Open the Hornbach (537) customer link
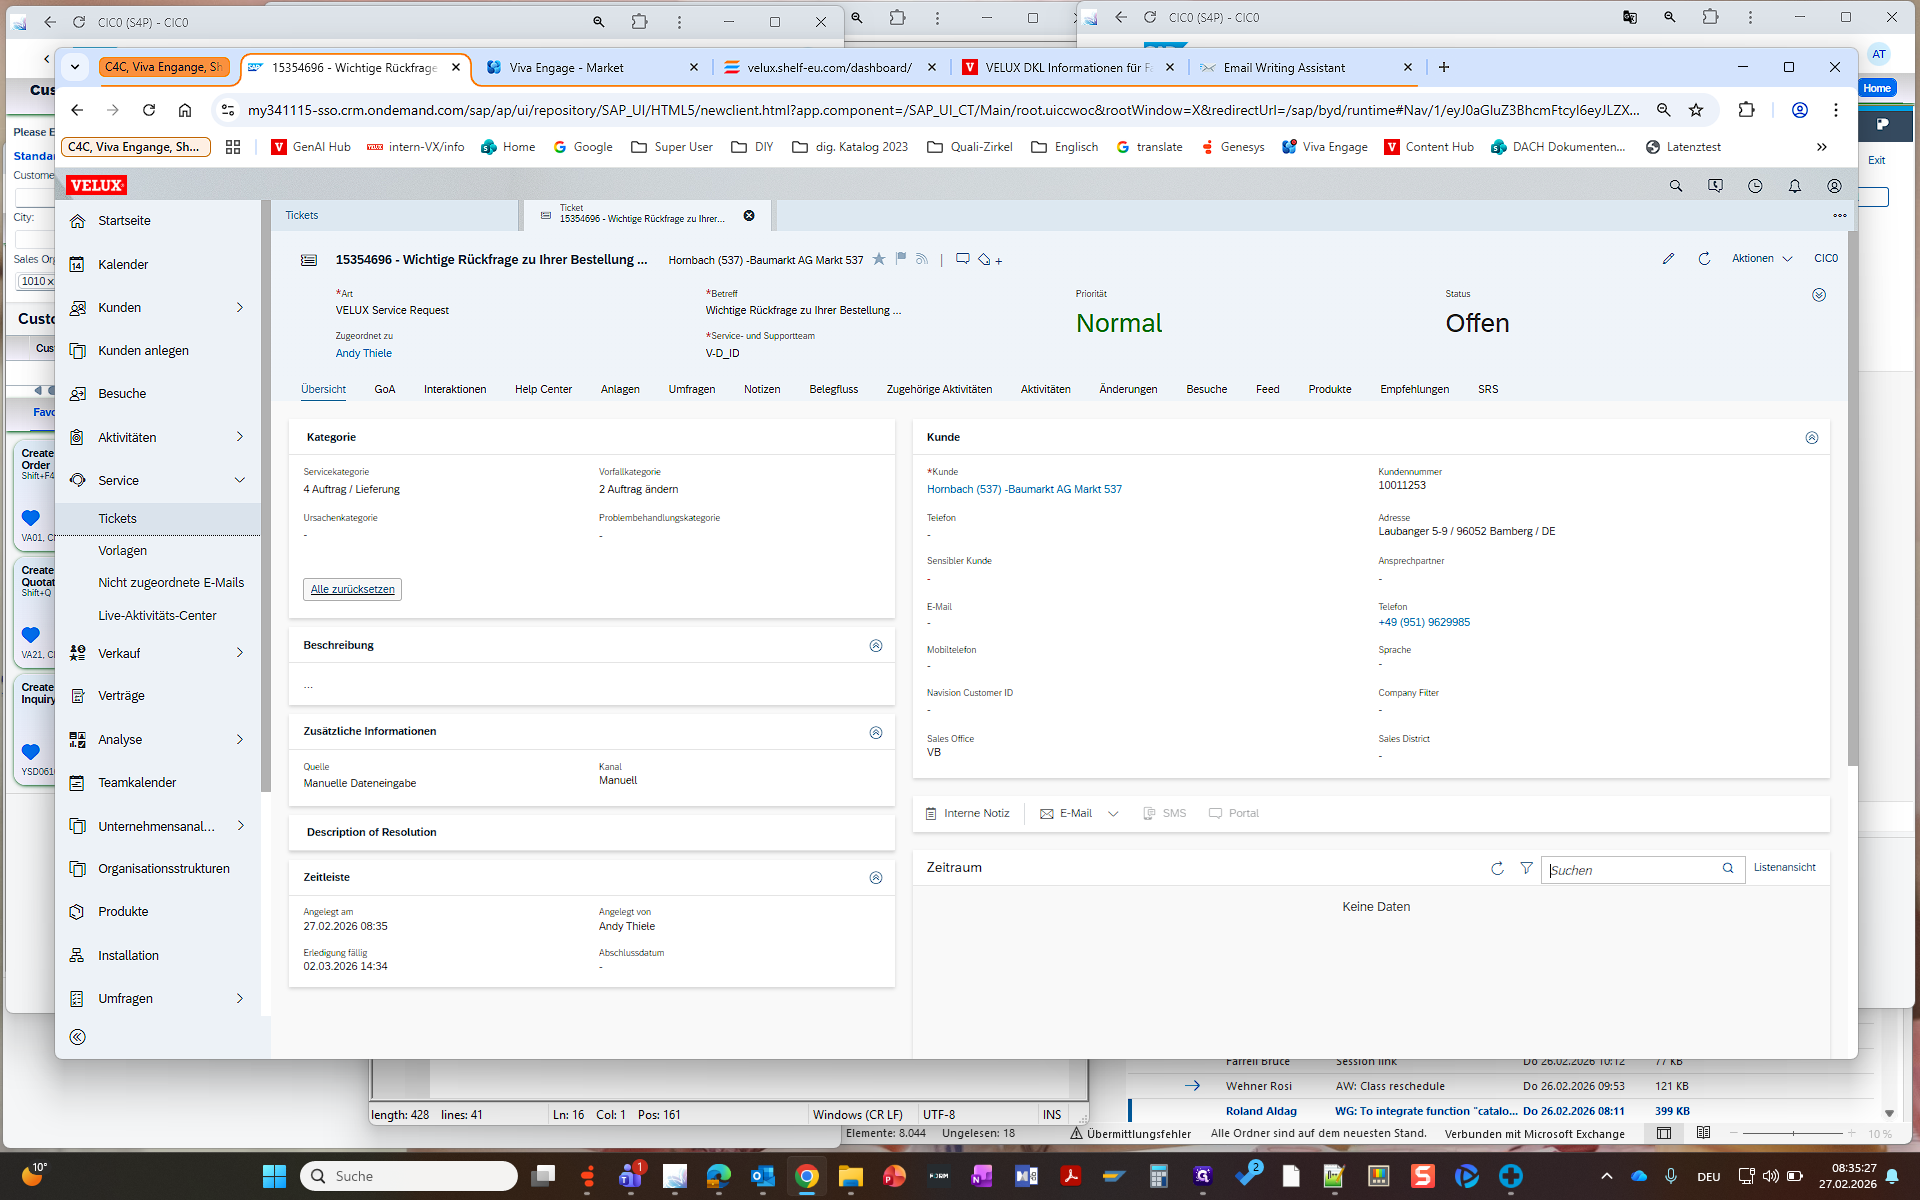 (x=1024, y=490)
